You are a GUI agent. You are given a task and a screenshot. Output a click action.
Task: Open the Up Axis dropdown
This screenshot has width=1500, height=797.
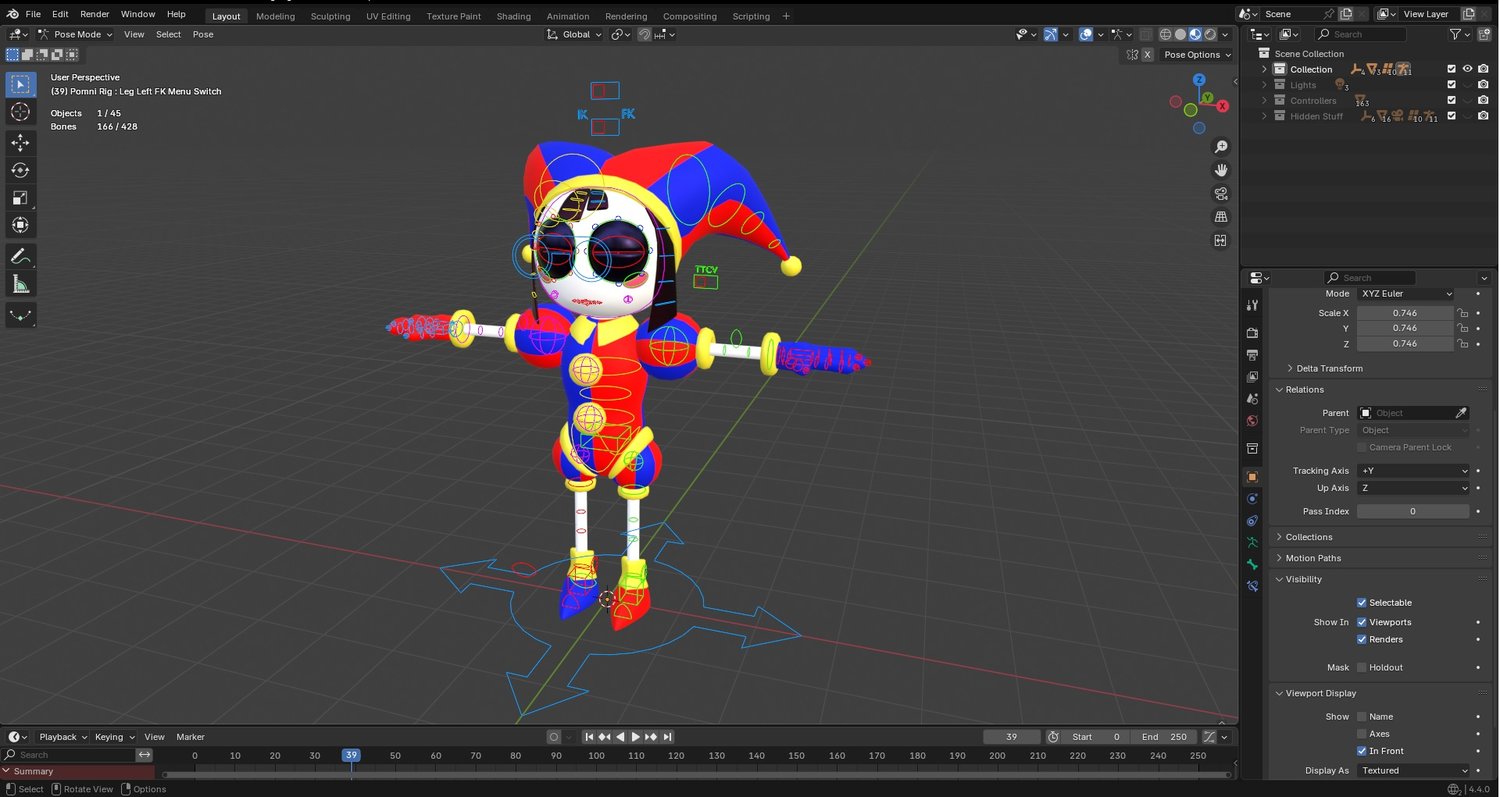(x=1413, y=488)
